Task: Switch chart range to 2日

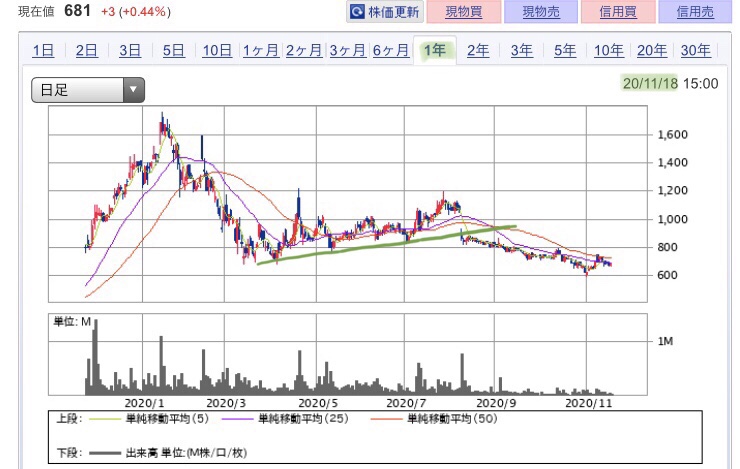Action: 86,50
